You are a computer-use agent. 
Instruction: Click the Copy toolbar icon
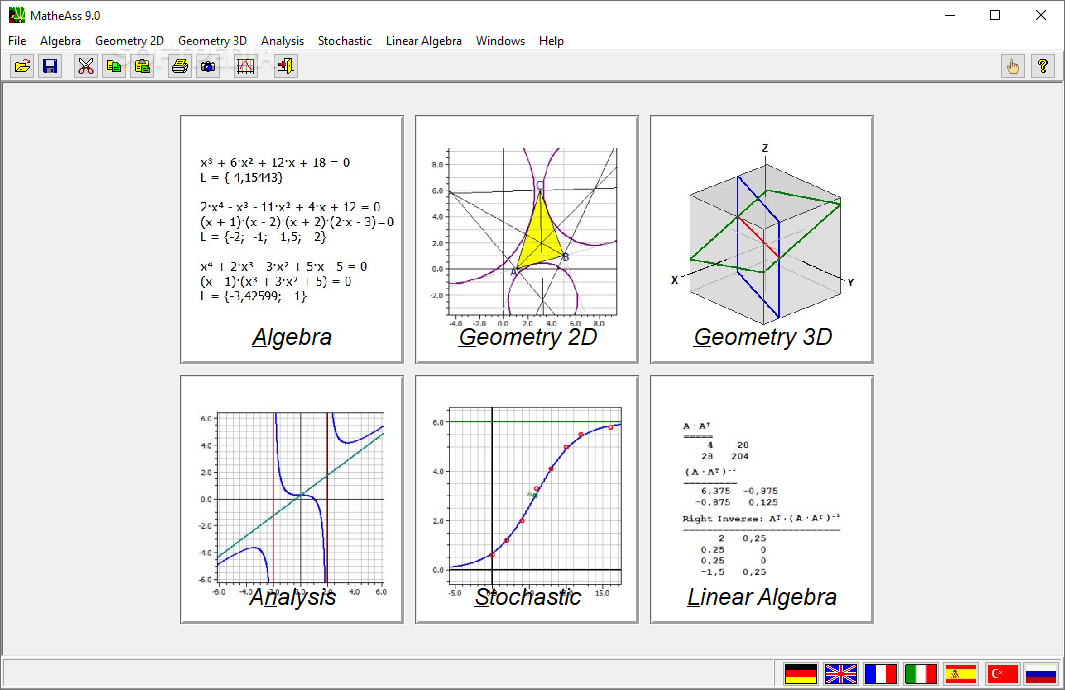(x=114, y=66)
